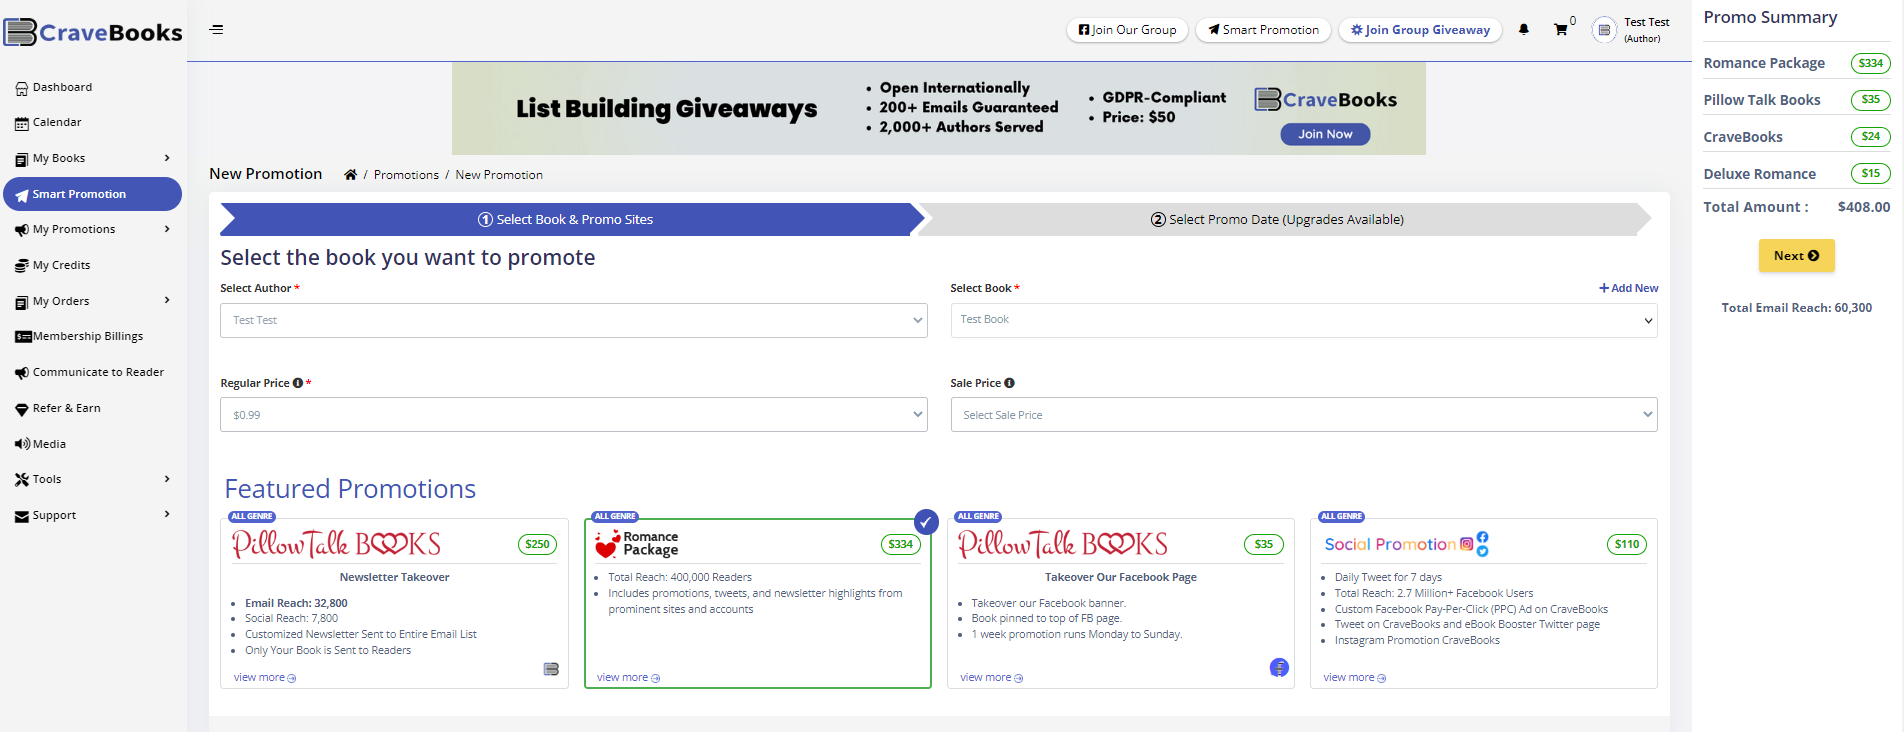View more on Social Promotion card
Image resolution: width=1904 pixels, height=732 pixels.
[1354, 678]
